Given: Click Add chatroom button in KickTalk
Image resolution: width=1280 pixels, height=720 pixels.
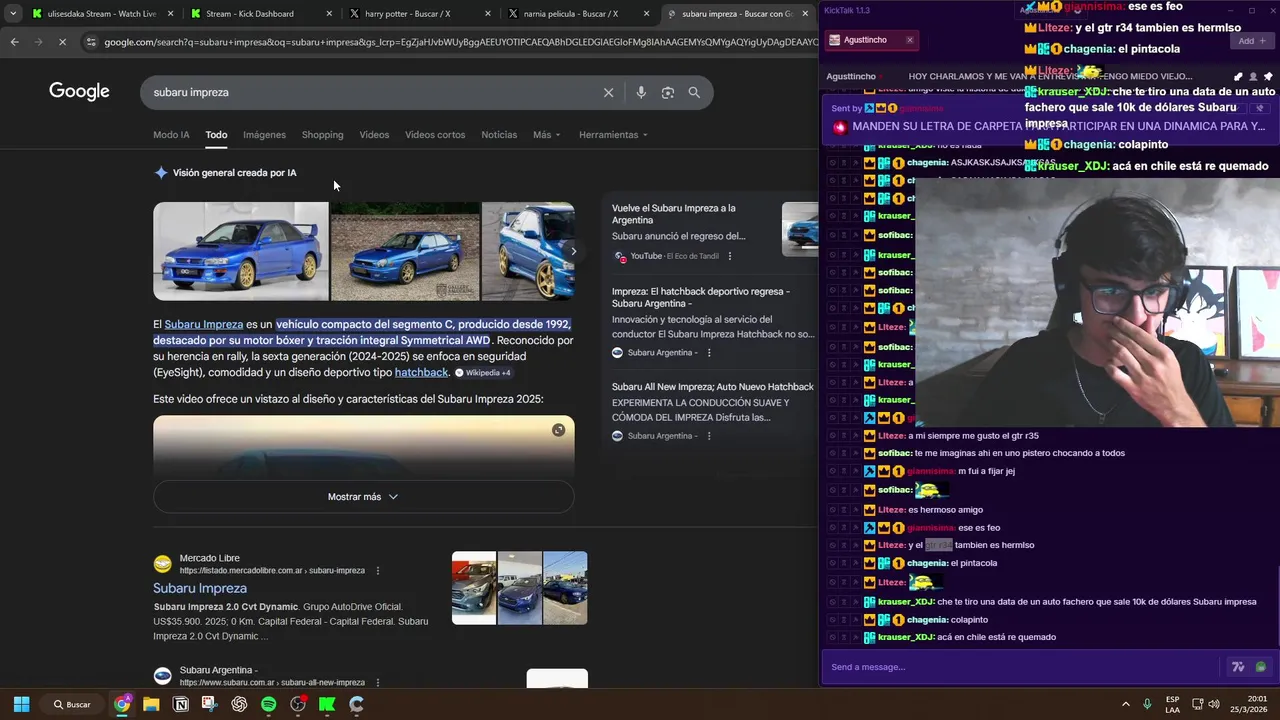Looking at the screenshot, I should (1251, 41).
